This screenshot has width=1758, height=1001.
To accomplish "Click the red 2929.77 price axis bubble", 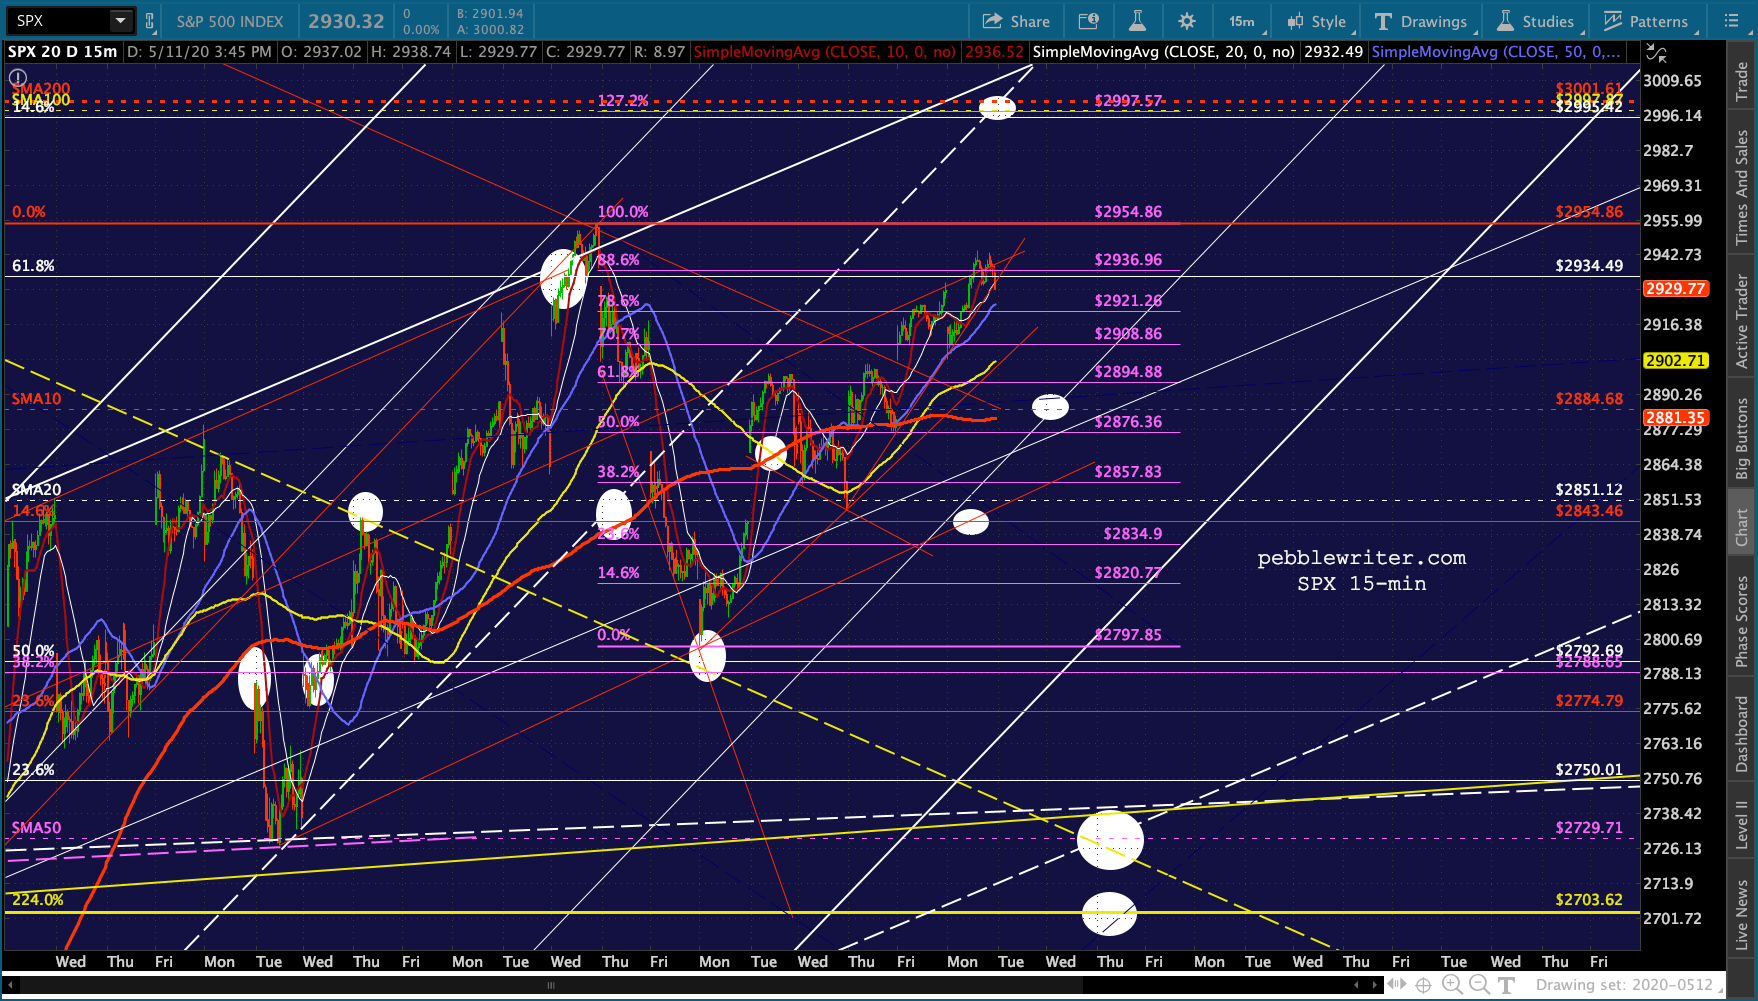I will point(1675,289).
